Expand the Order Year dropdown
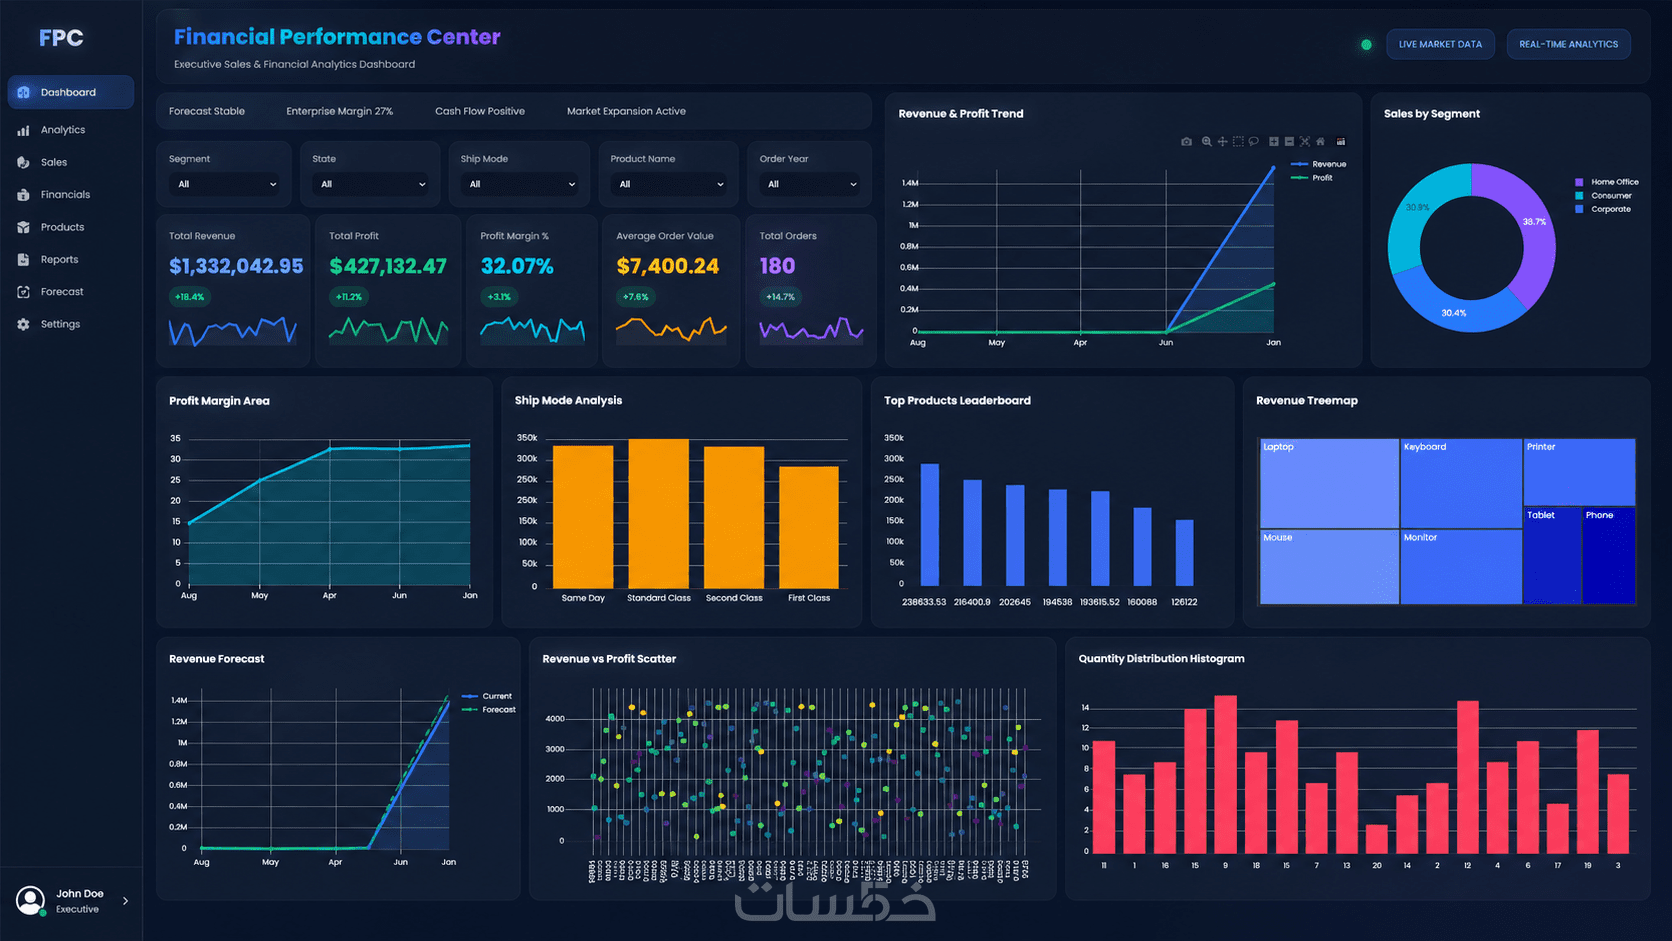 click(x=810, y=184)
